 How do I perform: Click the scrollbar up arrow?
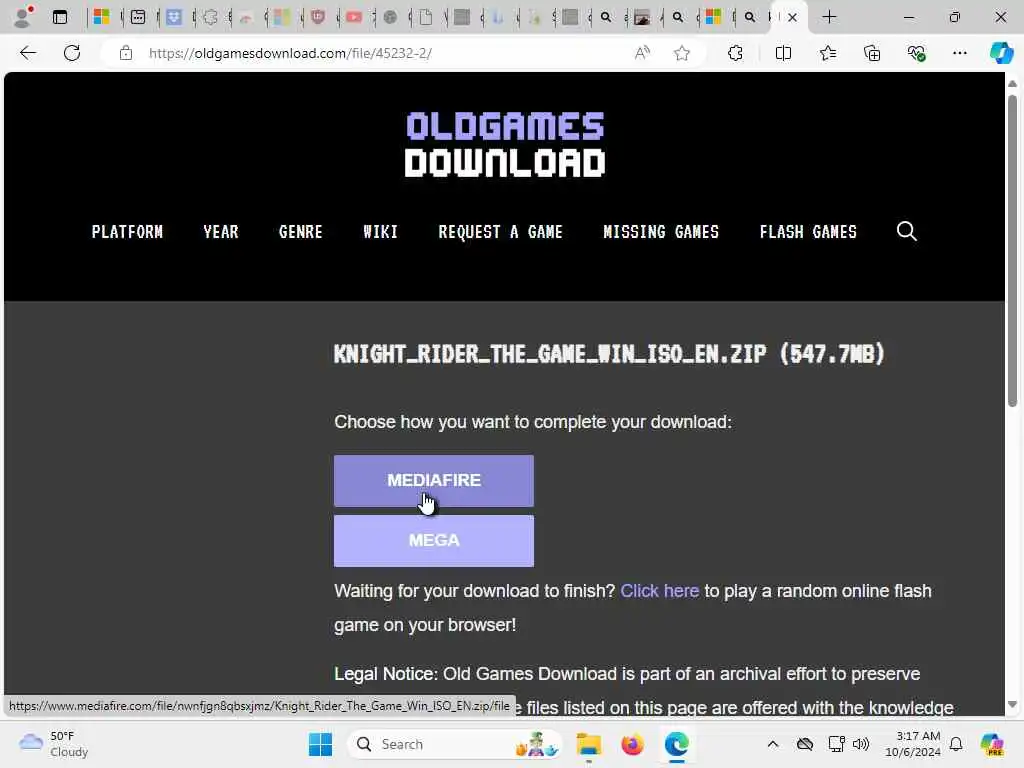[x=1012, y=84]
